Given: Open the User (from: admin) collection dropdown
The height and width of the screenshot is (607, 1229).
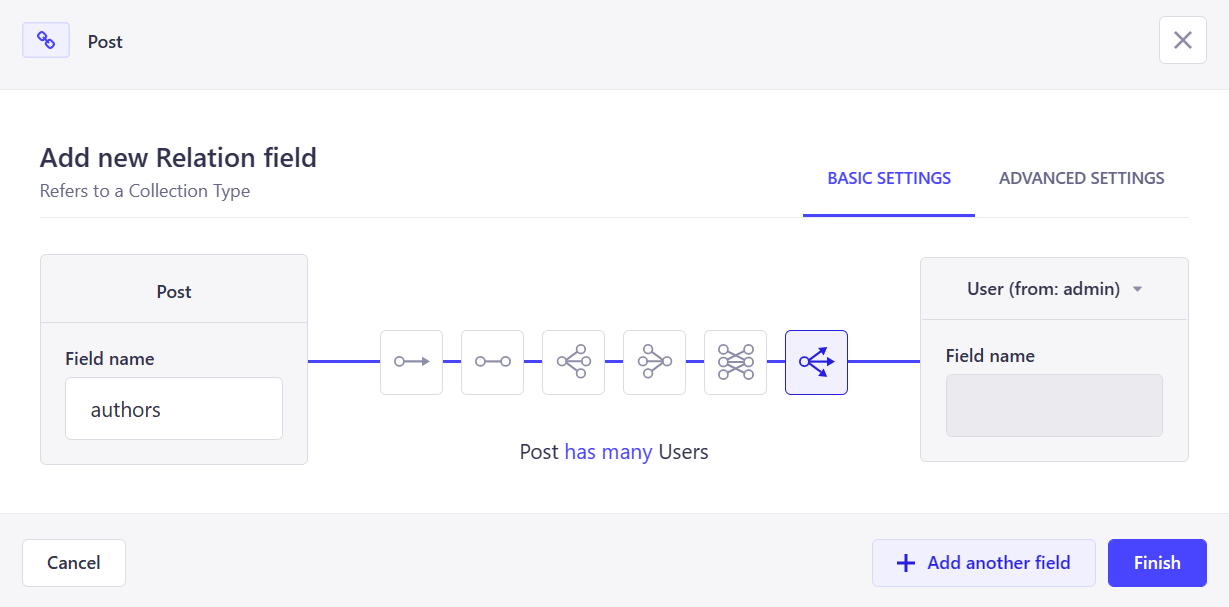Looking at the screenshot, I should pyautogui.click(x=1043, y=288).
